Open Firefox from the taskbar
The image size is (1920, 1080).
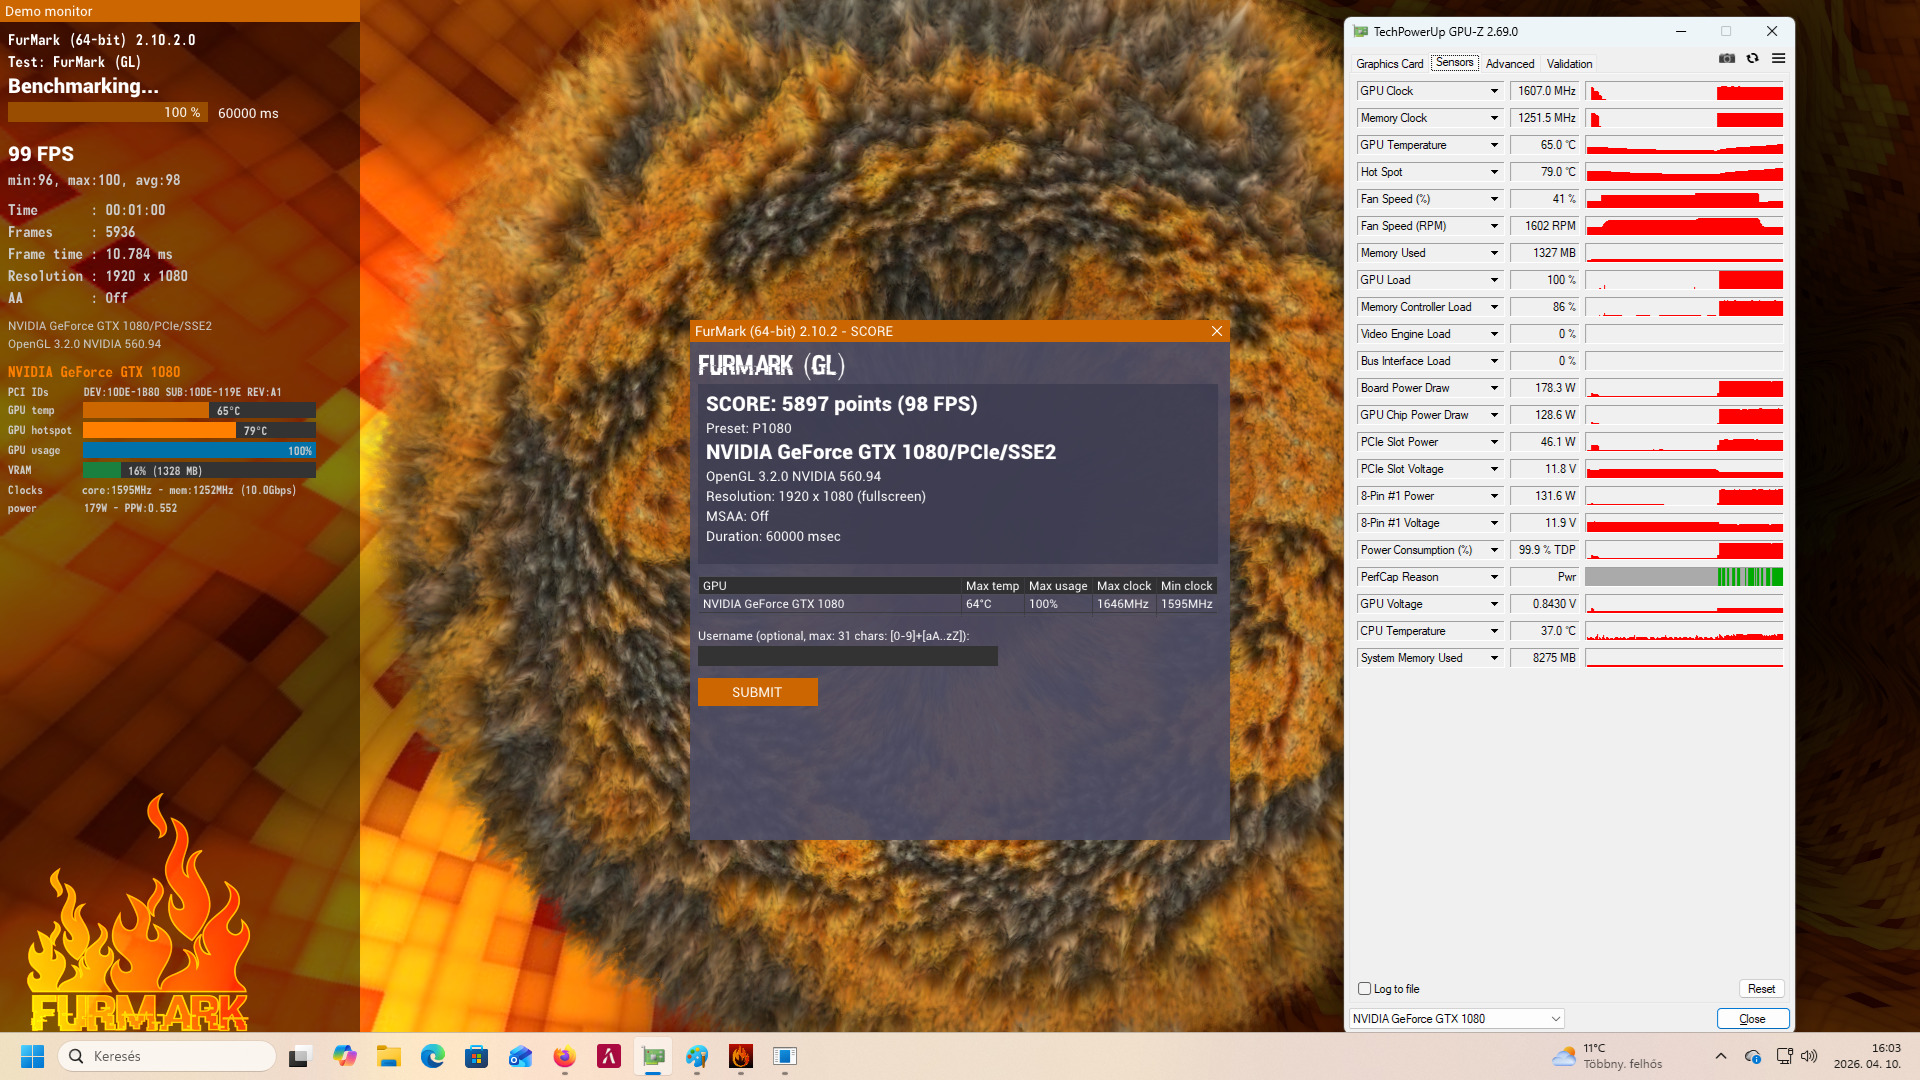(565, 1057)
